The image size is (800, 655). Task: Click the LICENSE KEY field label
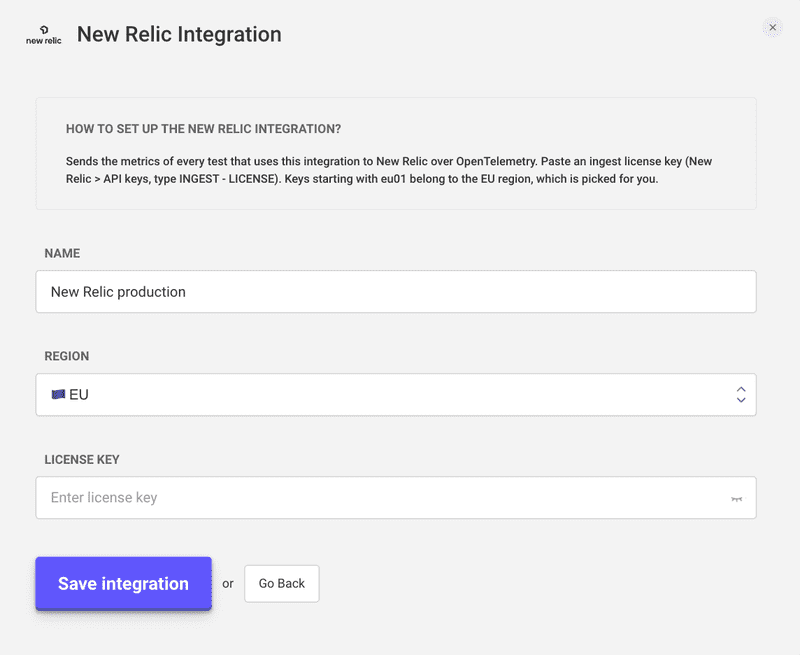tap(82, 460)
